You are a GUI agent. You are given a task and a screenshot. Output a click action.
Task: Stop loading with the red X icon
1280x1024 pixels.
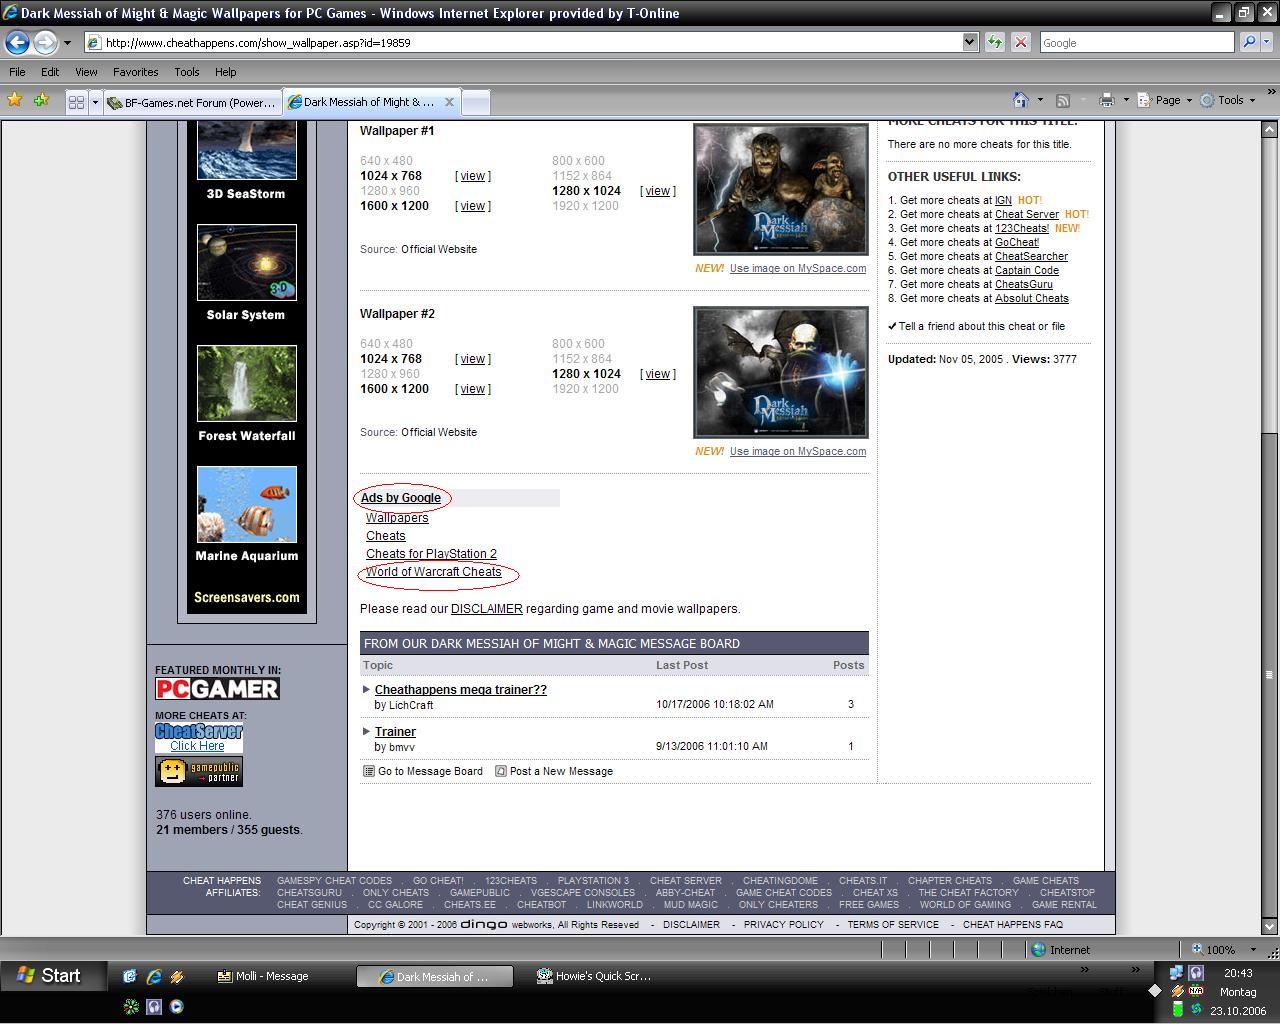[x=1020, y=42]
